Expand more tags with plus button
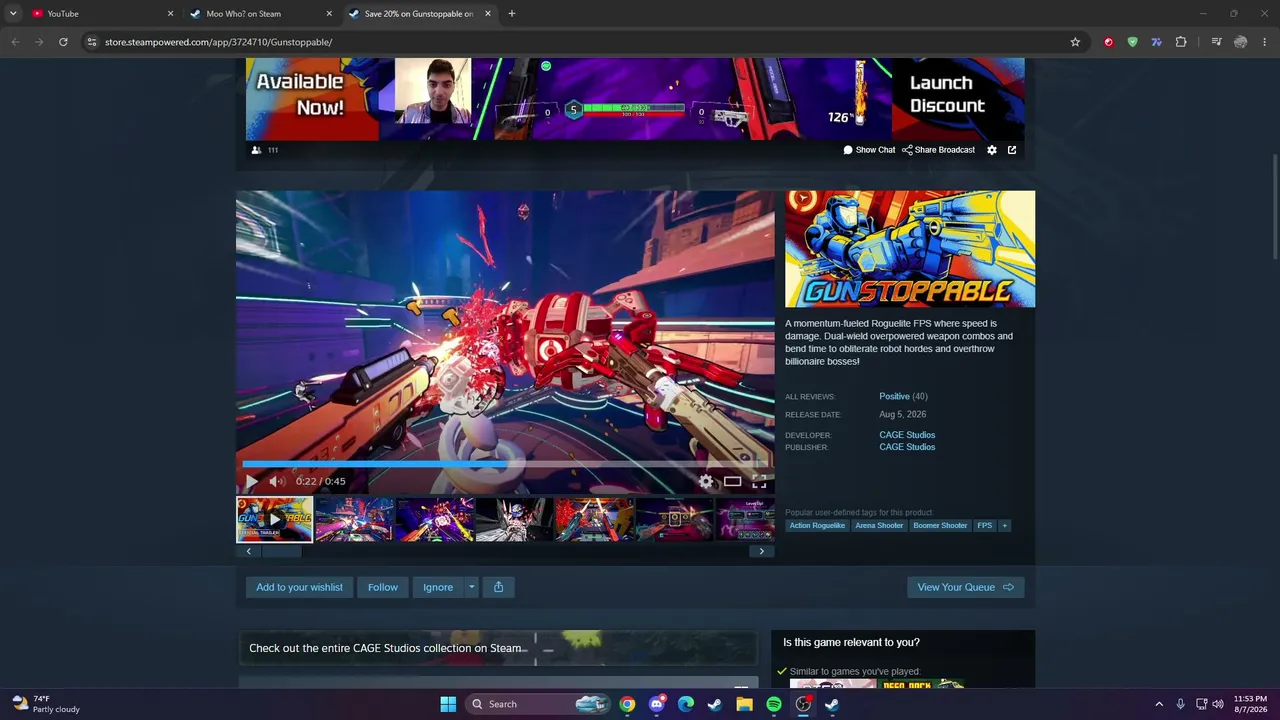This screenshot has width=1280, height=720. 1005,526
